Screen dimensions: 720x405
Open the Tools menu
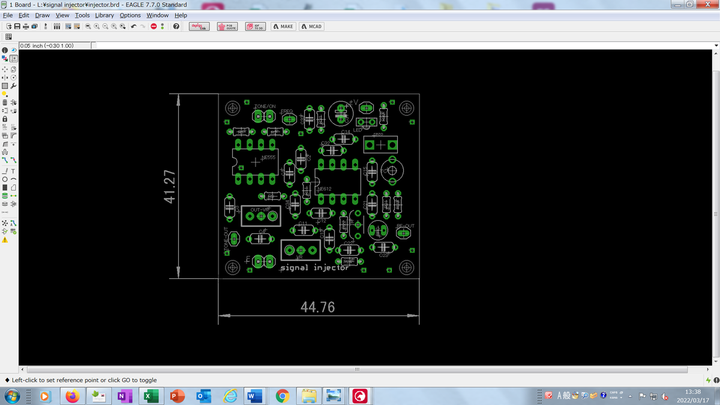[82, 15]
